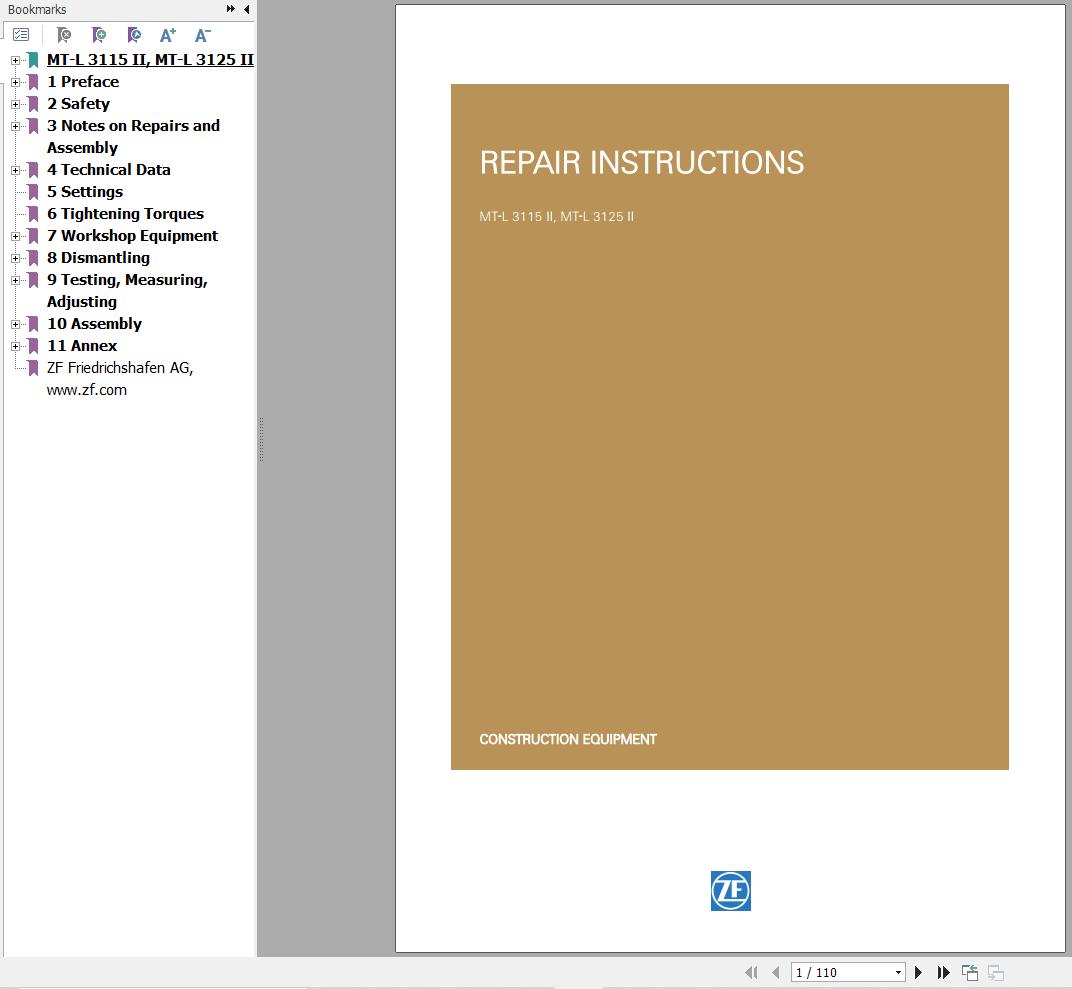Open the 9 Testing, Measuring, Adjusting bookmark
1072x989 pixels.
[x=127, y=290]
